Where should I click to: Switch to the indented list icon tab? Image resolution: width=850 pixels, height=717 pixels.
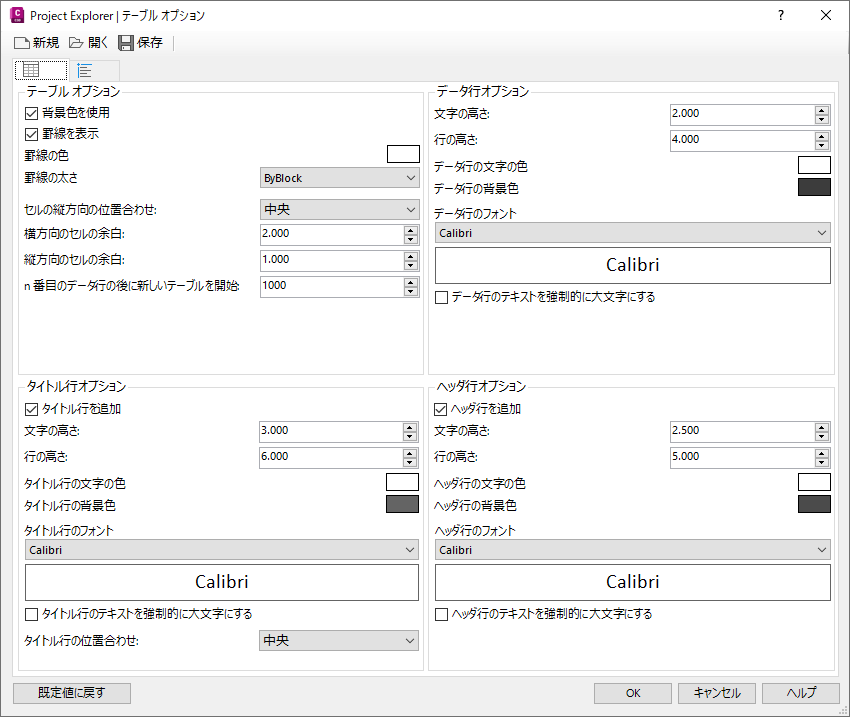tap(85, 70)
